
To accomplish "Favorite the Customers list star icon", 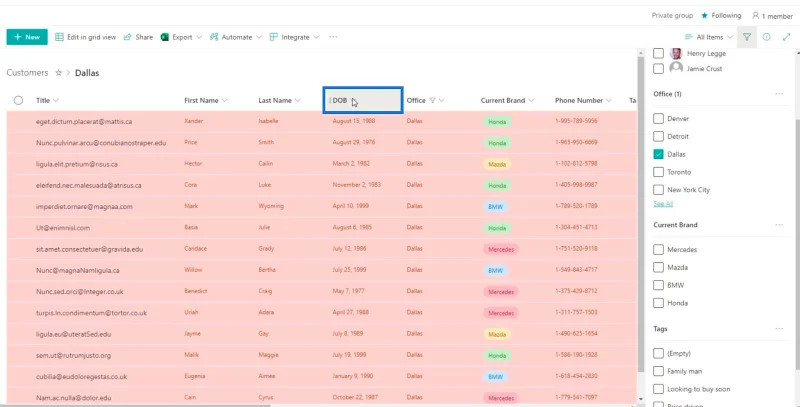I will coord(58,73).
